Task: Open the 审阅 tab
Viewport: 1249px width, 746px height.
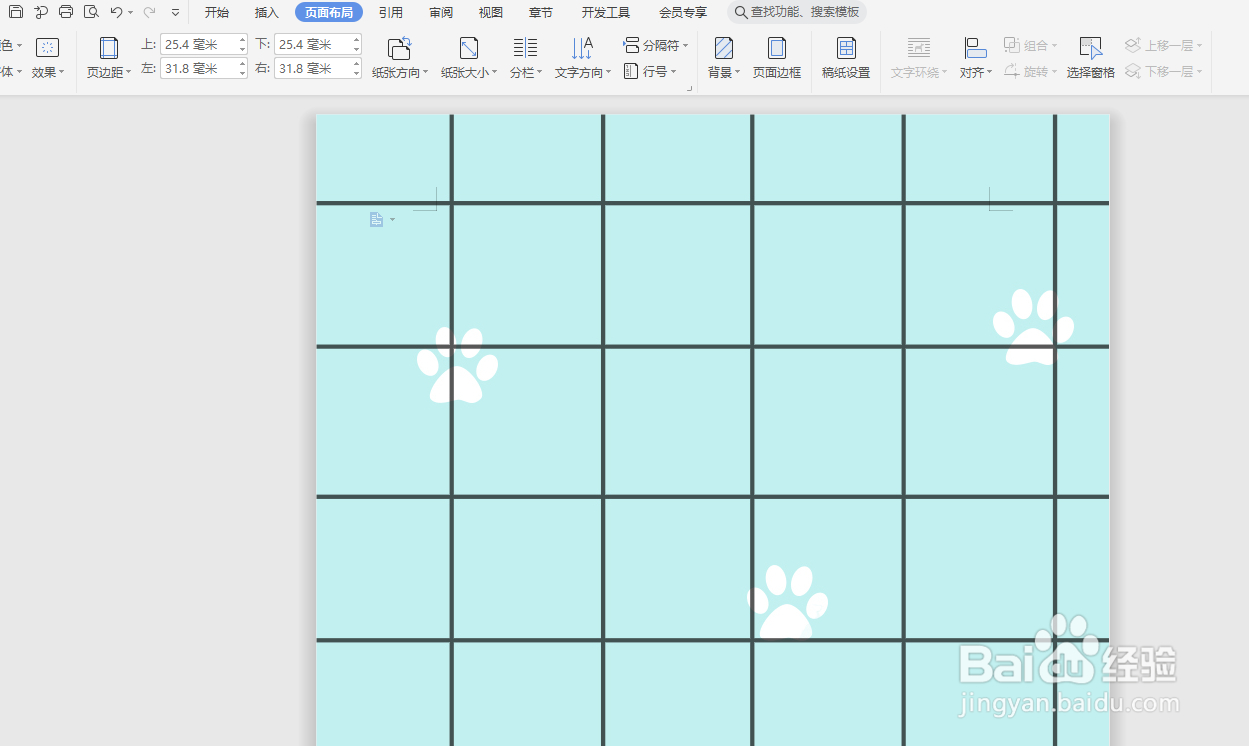Action: (441, 12)
